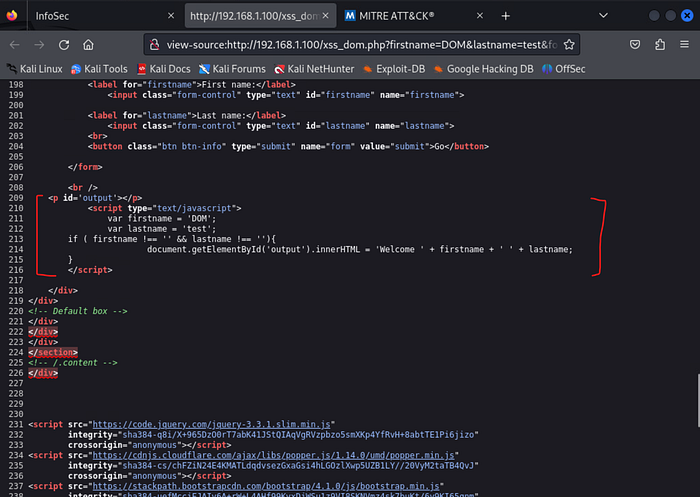700x497 pixels.
Task: Go forward one page
Action: pos(39,45)
